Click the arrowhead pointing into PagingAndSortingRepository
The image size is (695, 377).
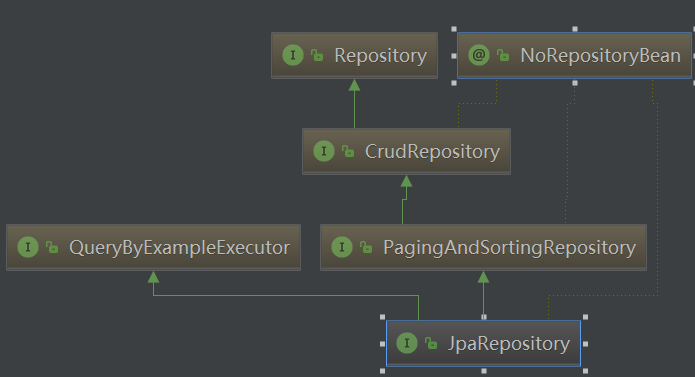[484, 277]
